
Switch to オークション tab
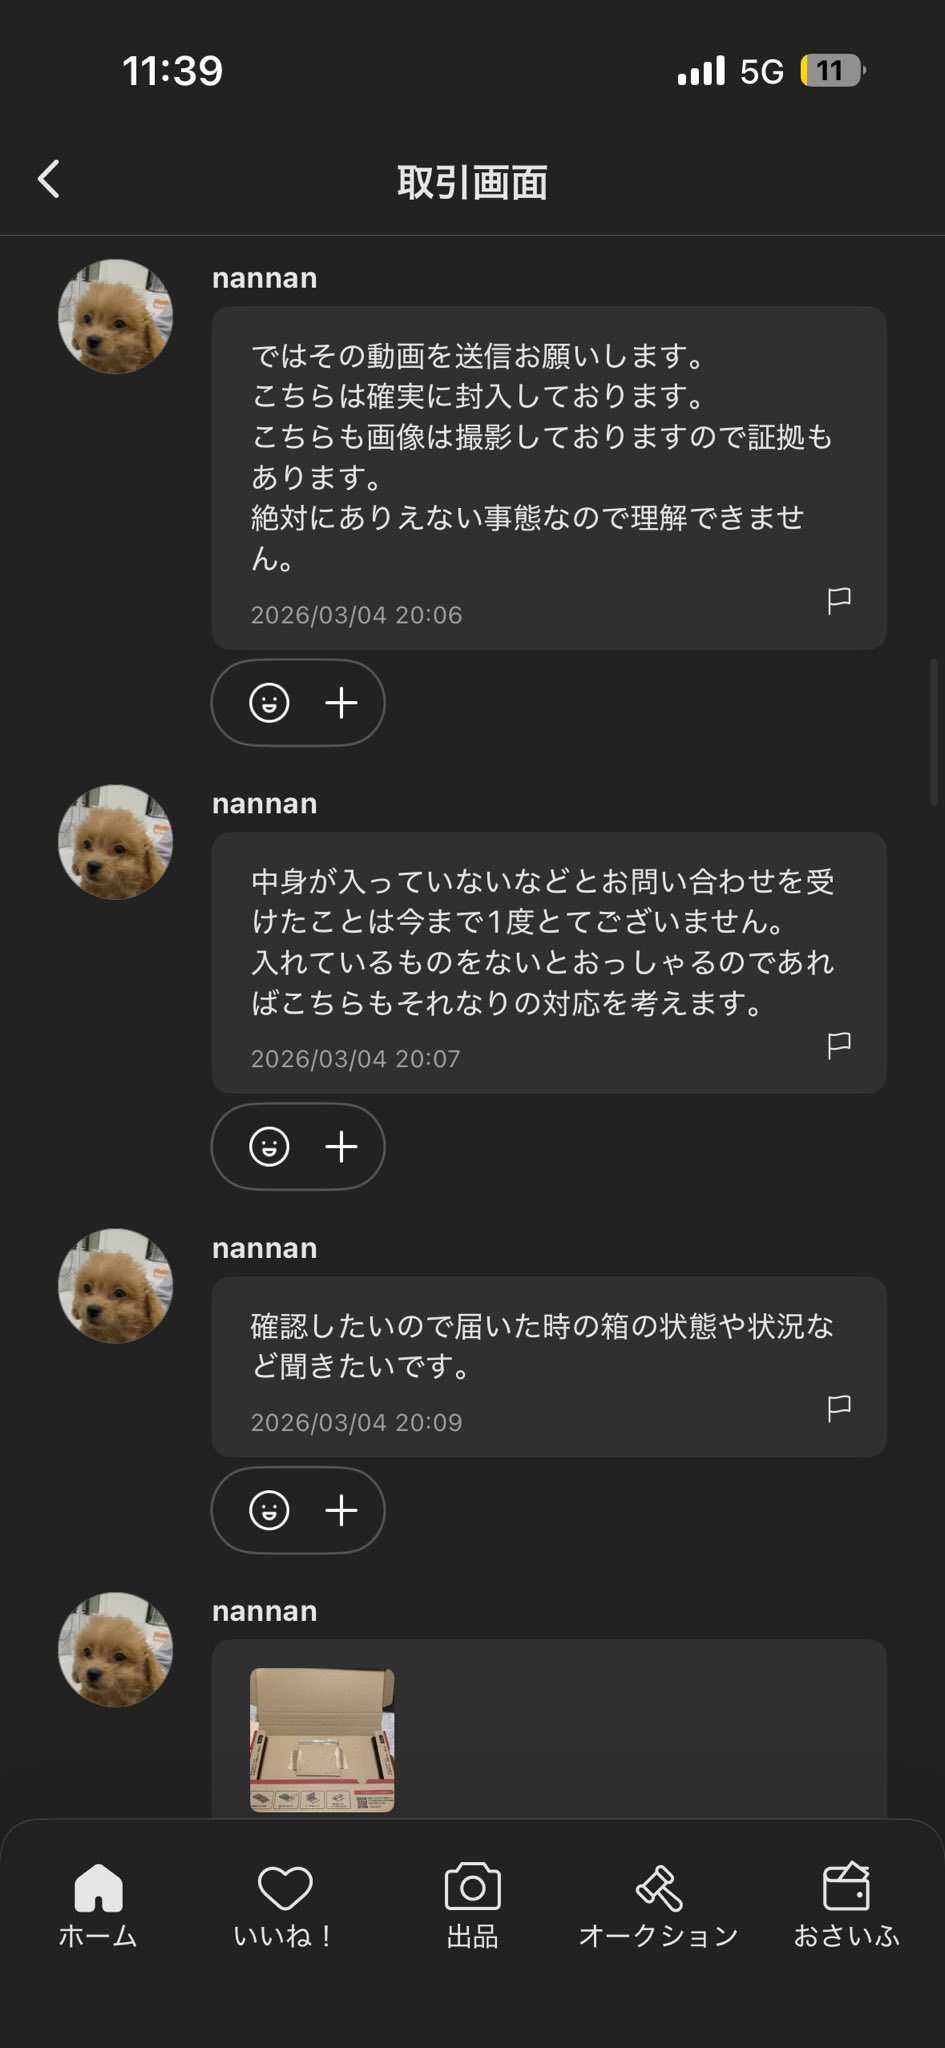tap(659, 1905)
